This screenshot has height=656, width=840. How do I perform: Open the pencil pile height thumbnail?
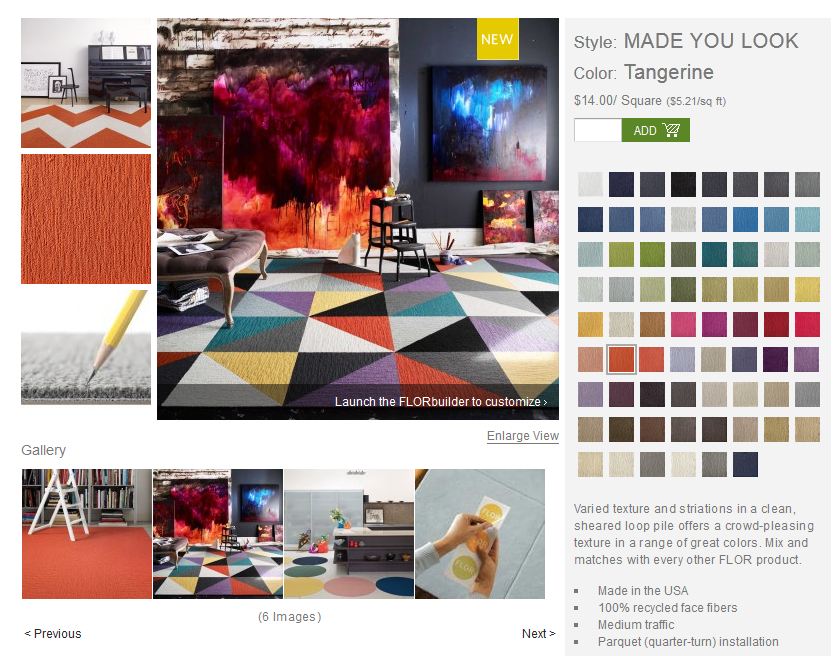[x=86, y=347]
